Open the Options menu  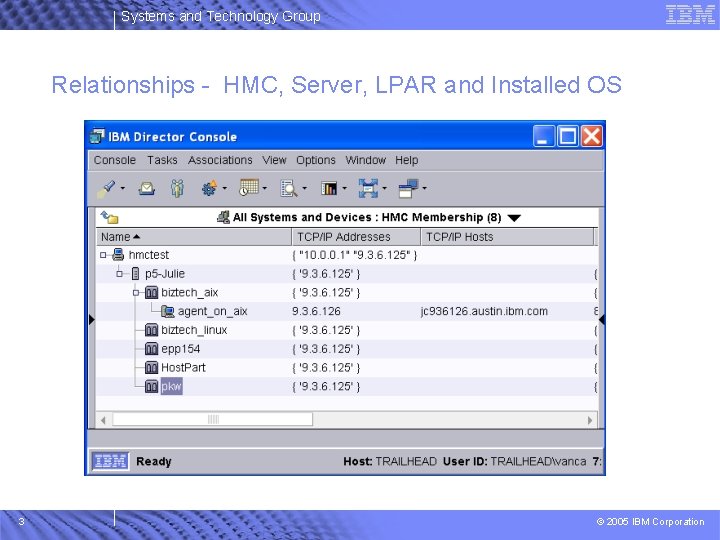click(x=315, y=160)
